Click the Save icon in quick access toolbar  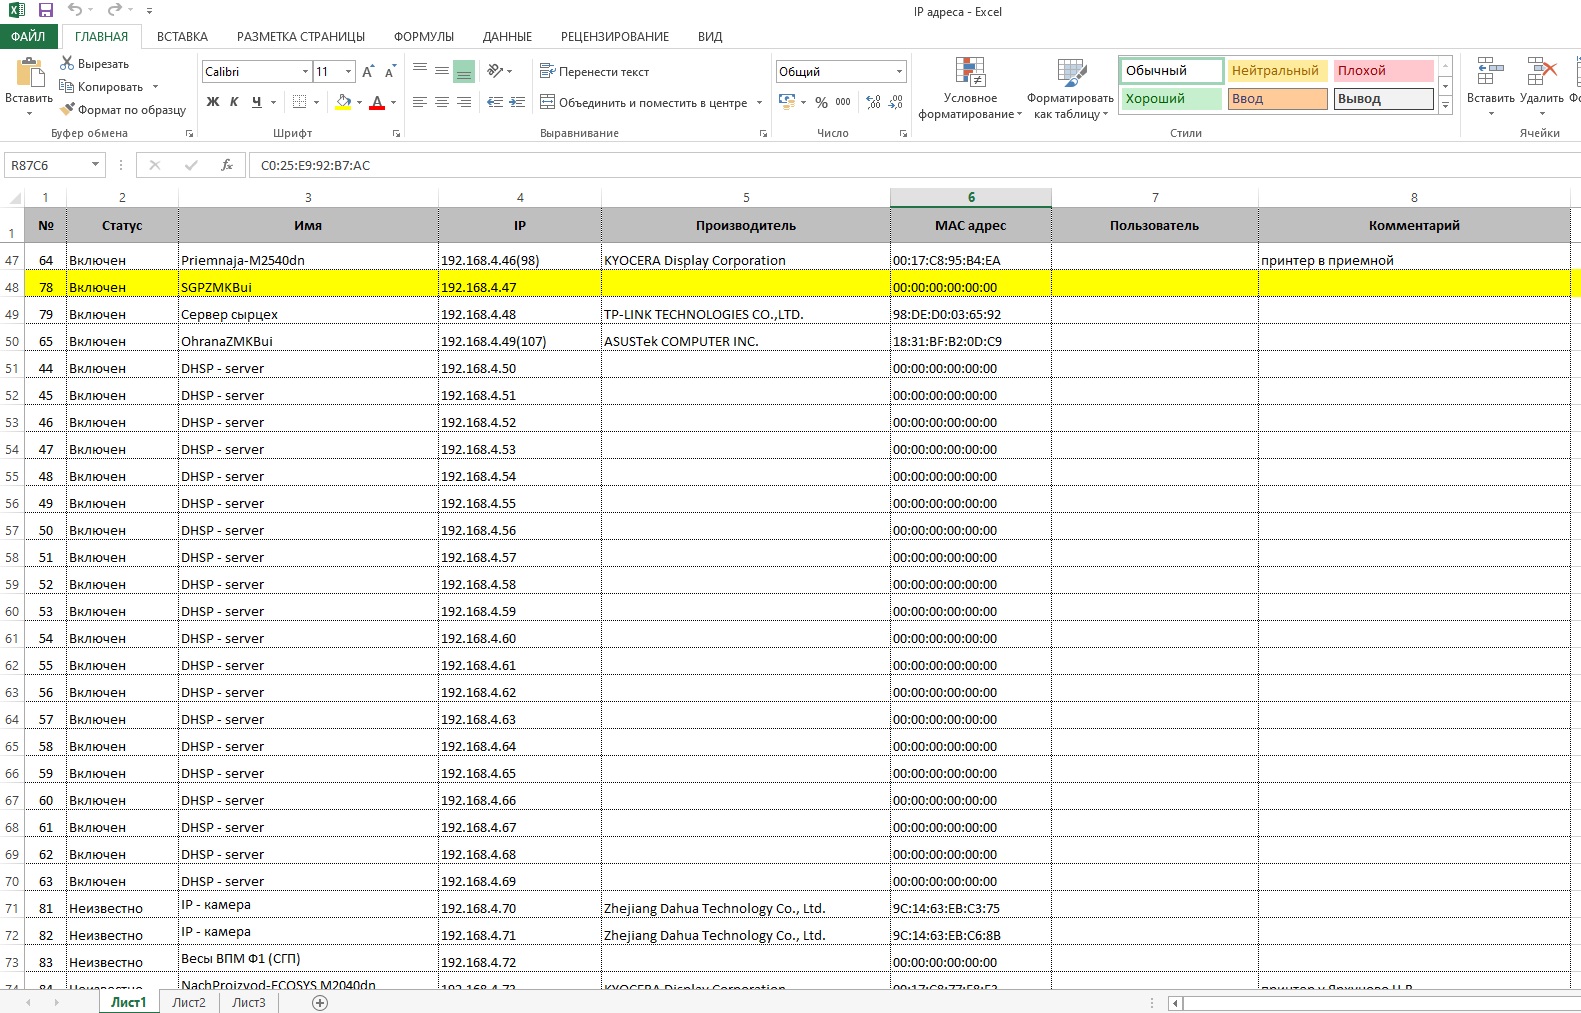coord(45,10)
